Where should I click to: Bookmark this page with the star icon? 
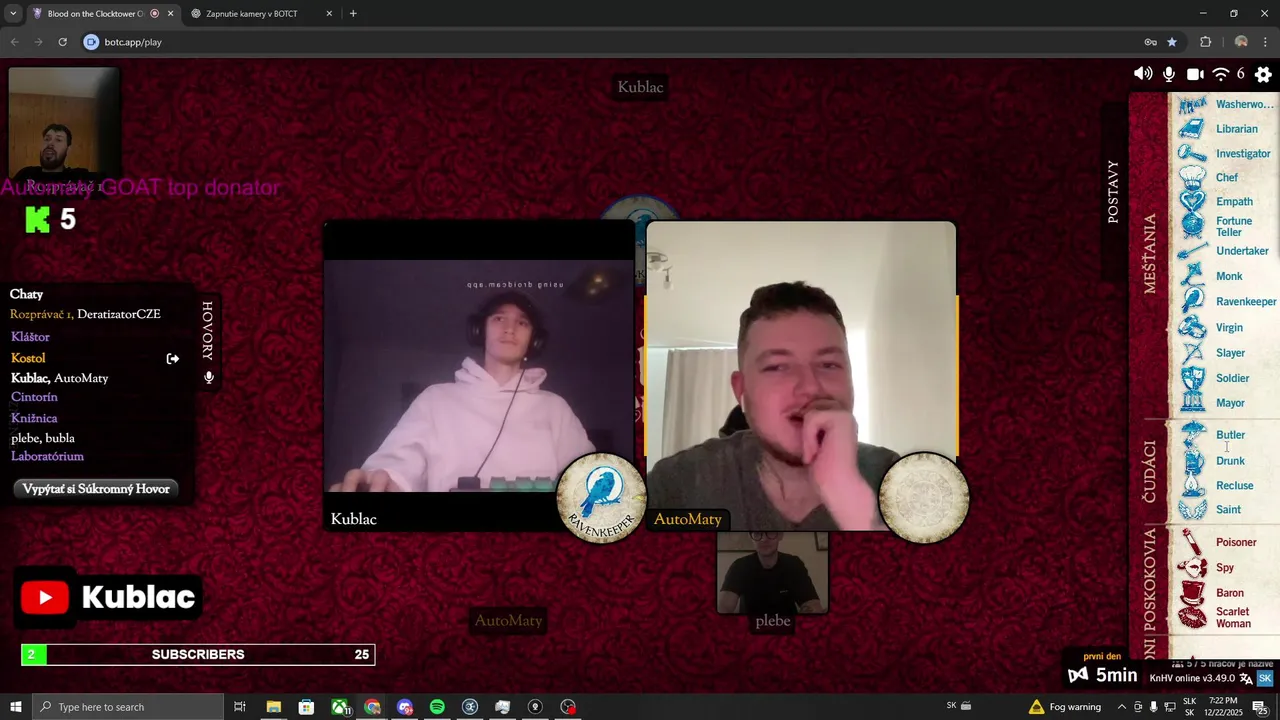pos(1172,42)
